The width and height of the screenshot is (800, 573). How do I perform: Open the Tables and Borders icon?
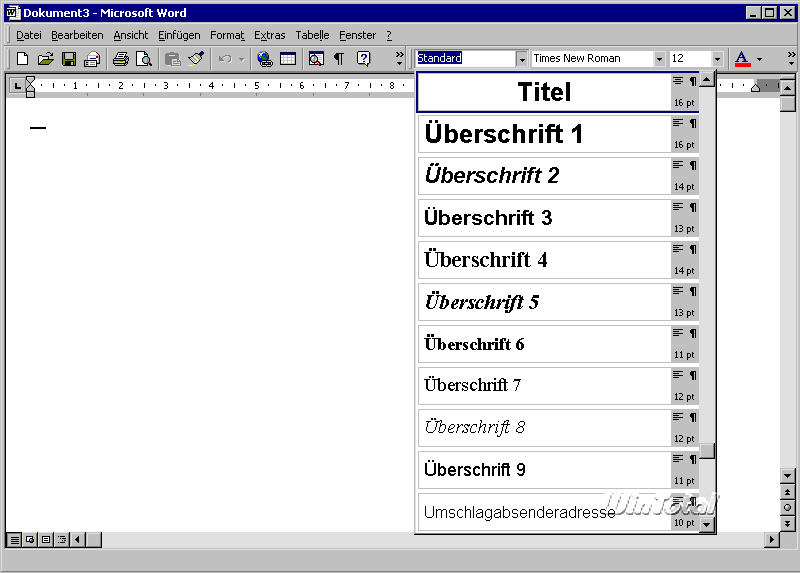pos(288,59)
